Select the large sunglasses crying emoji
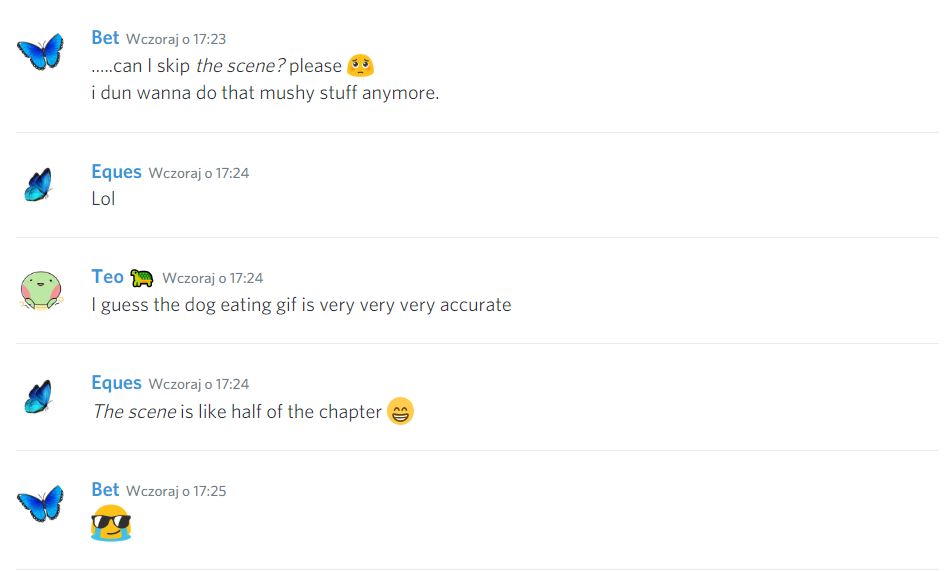 pyautogui.click(x=110, y=523)
